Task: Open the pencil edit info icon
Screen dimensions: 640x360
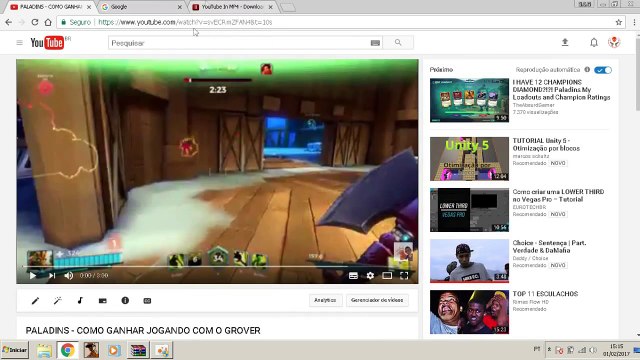Action: 36,301
